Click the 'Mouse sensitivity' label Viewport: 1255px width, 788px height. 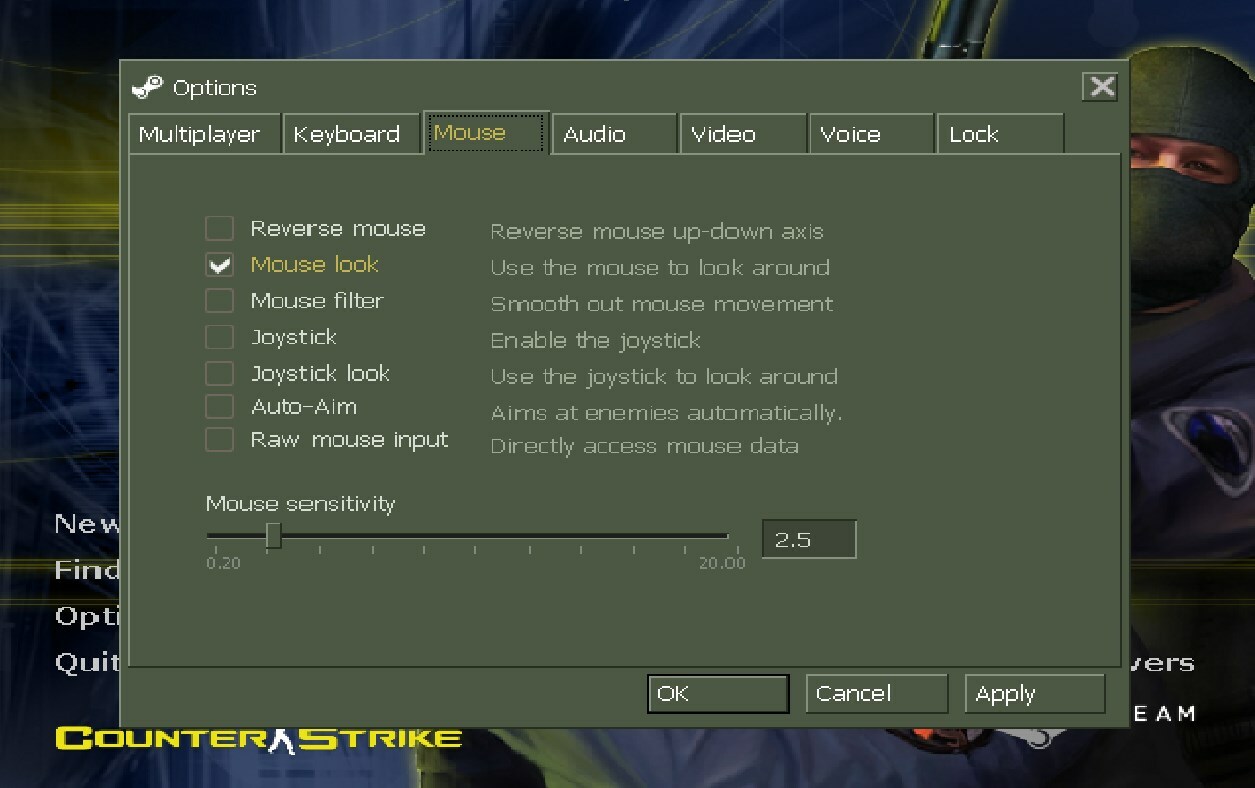(300, 504)
